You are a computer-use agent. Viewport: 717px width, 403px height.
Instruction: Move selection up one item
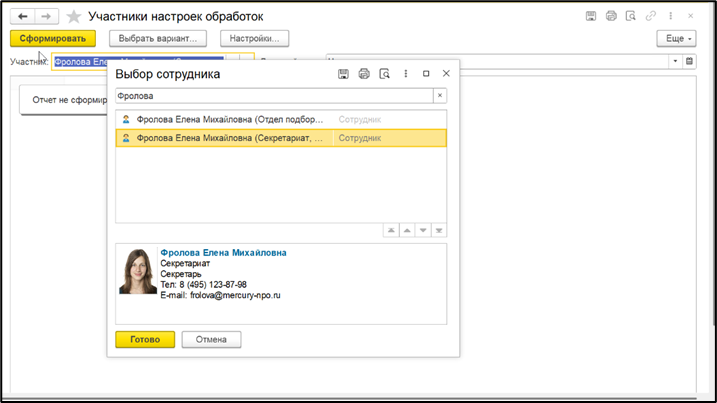tap(407, 231)
